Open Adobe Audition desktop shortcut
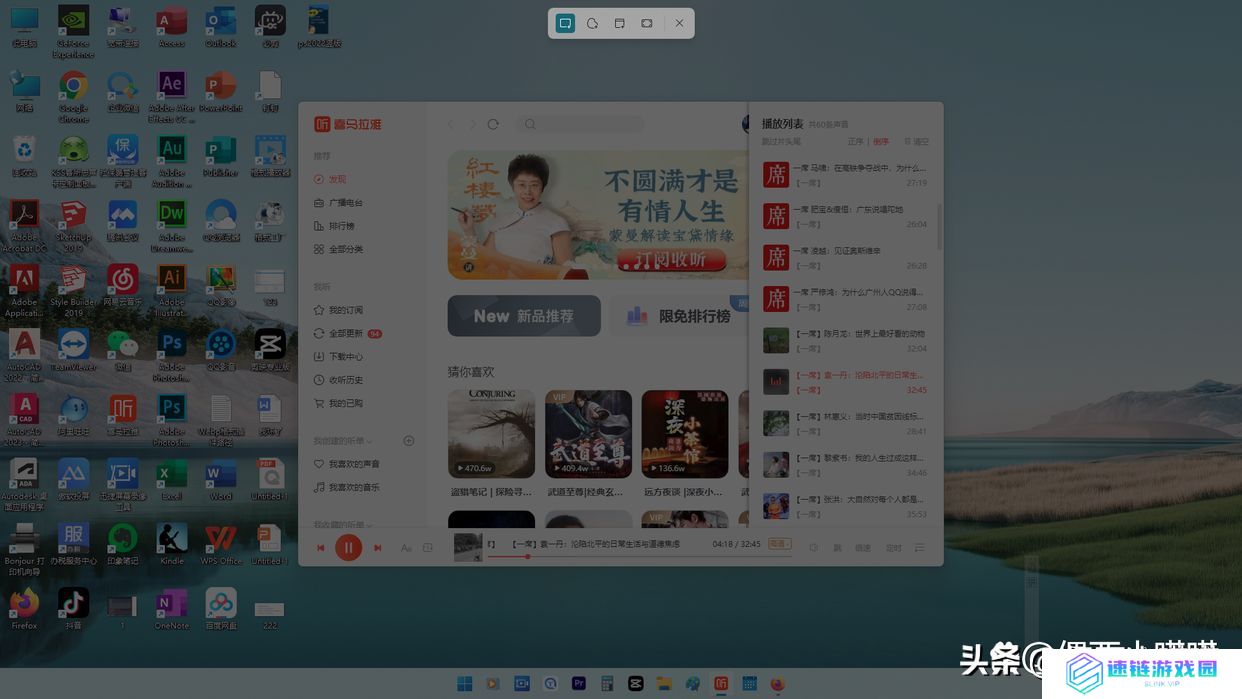Screen dimensions: 1242x699 point(172,161)
